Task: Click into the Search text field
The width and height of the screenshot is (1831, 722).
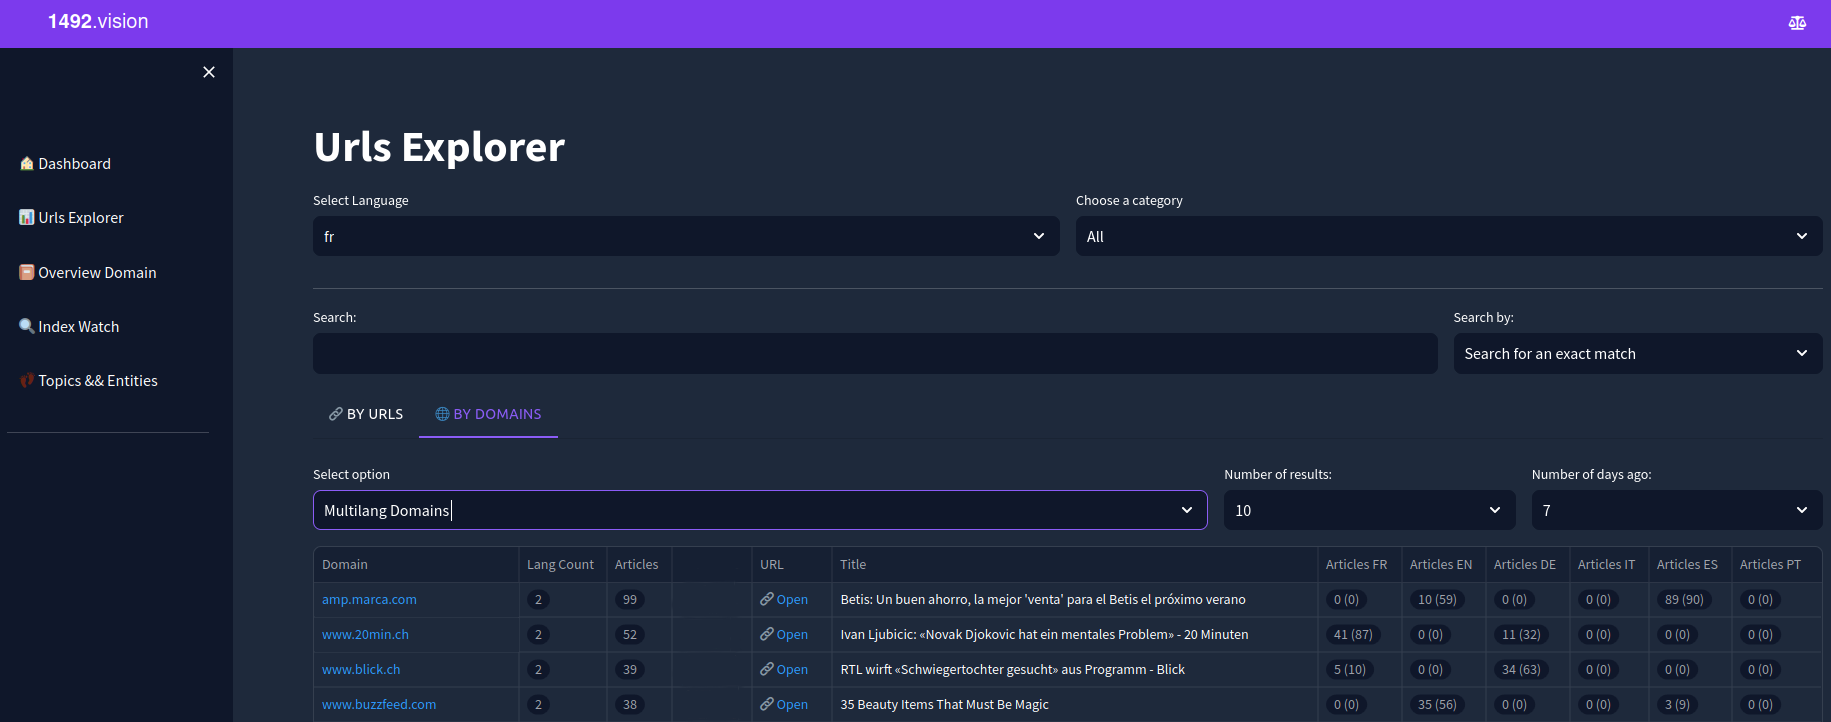Action: click(x=874, y=354)
